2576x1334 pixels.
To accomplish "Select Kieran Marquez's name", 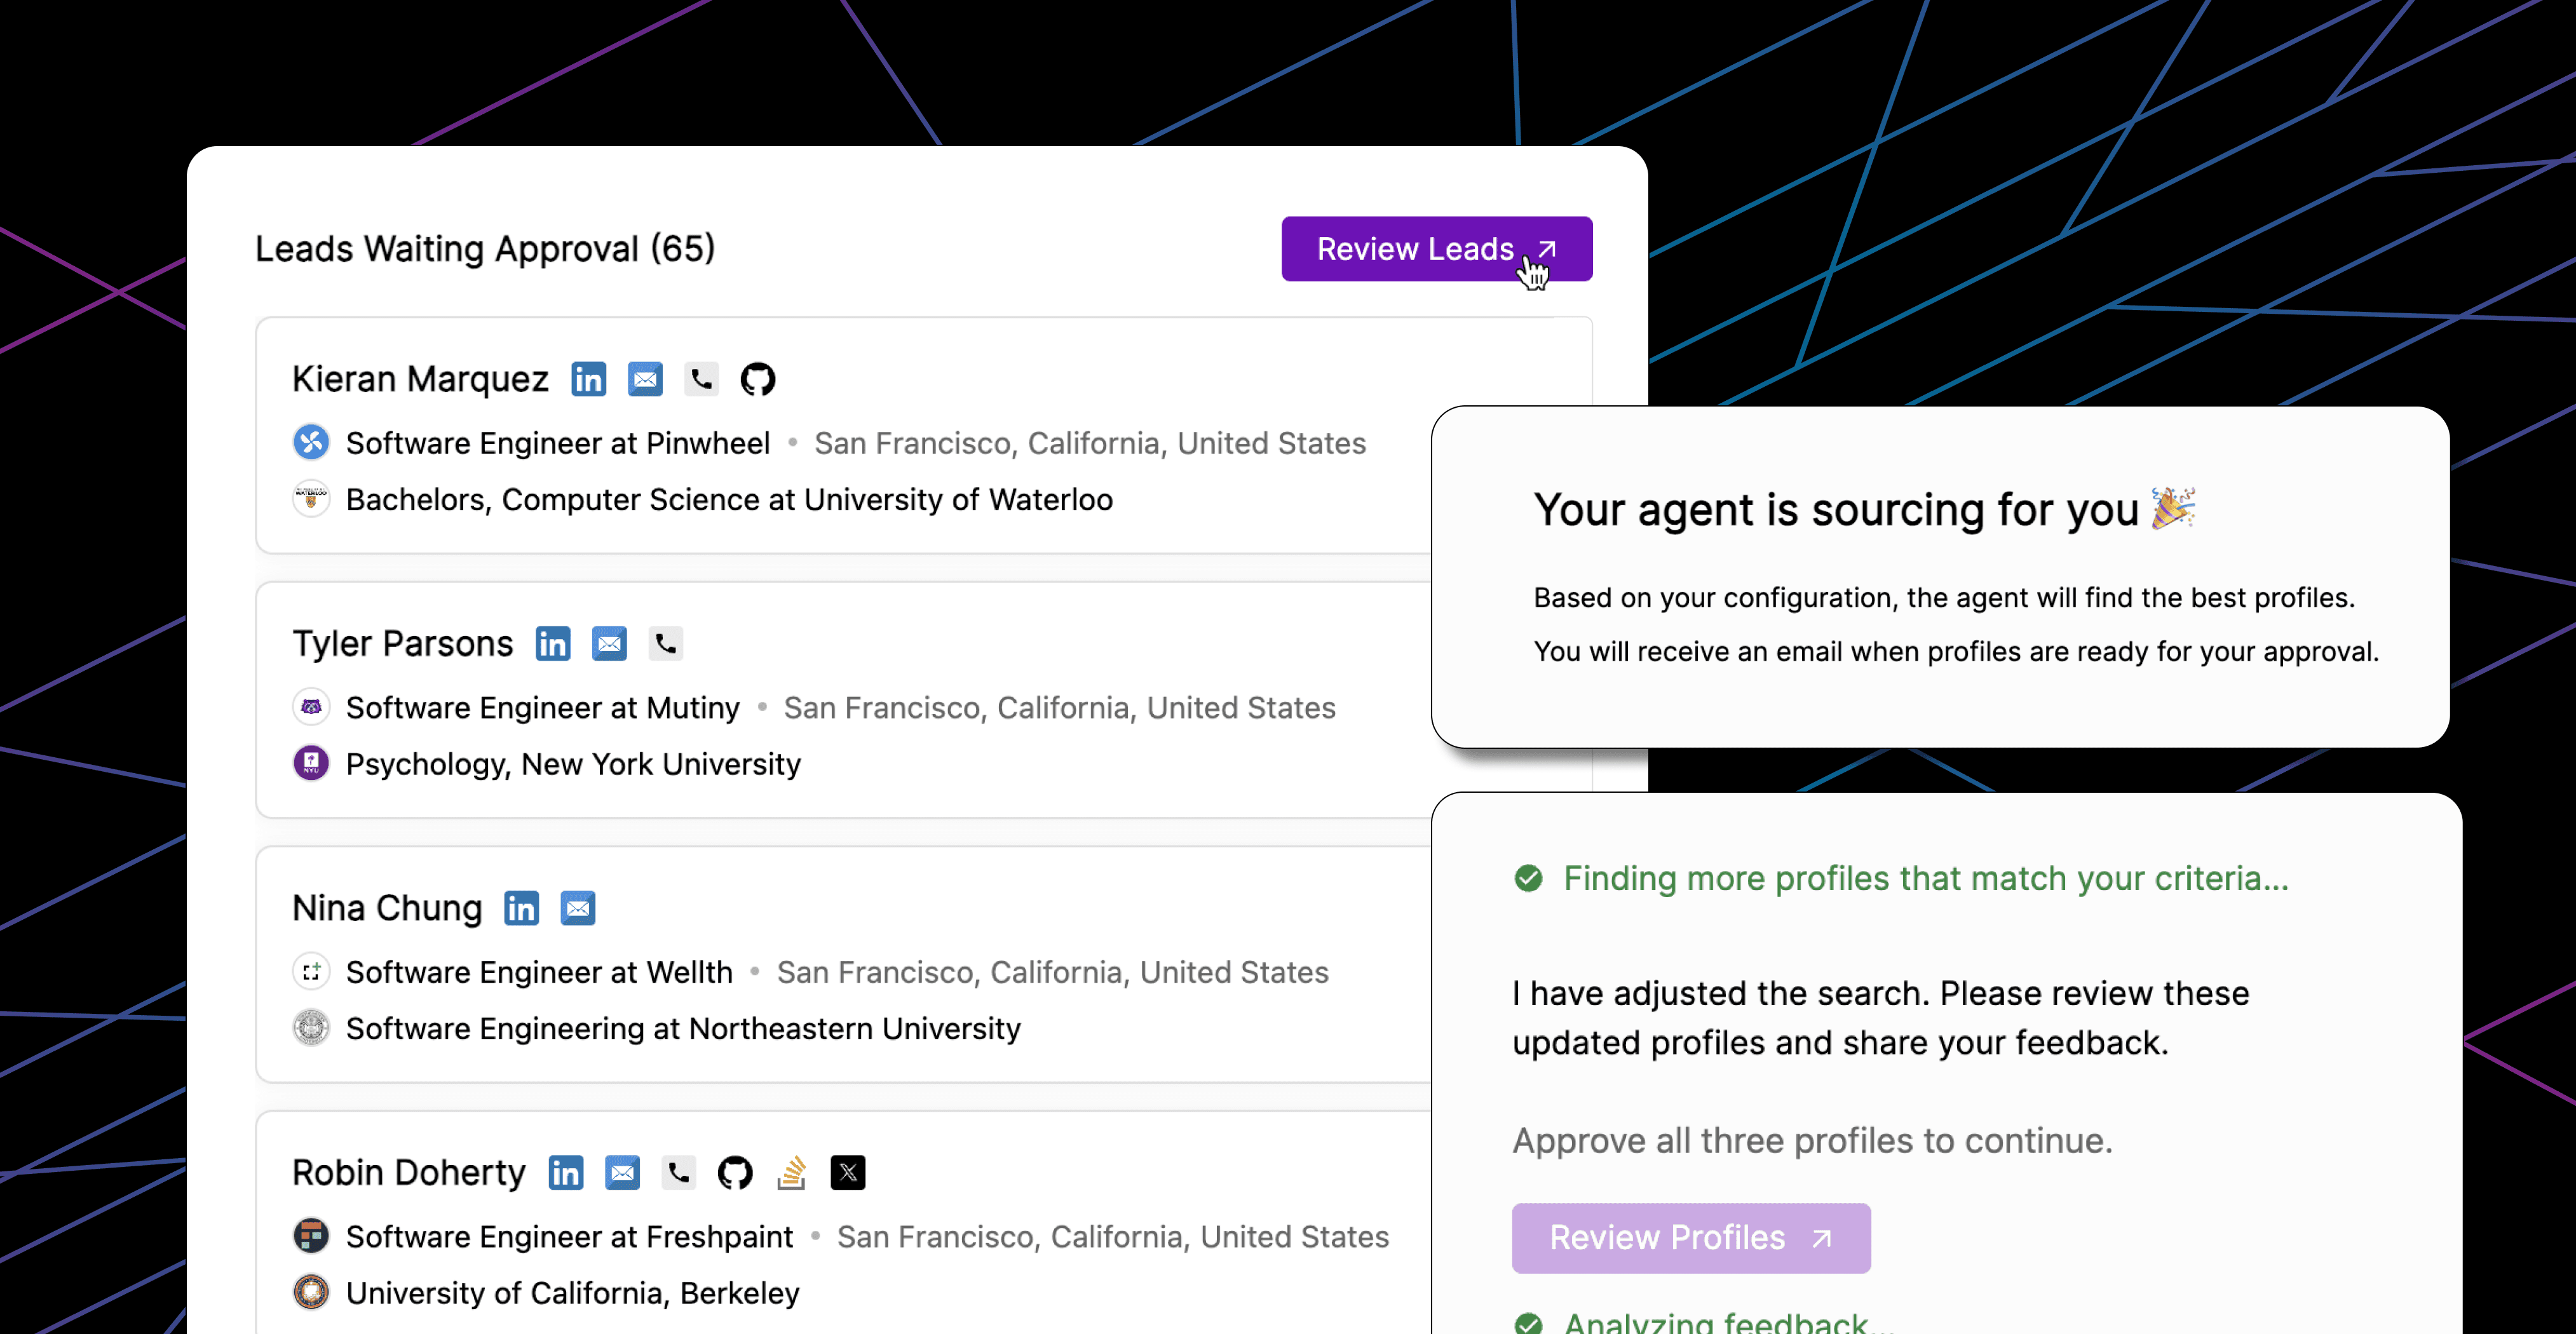I will [420, 379].
